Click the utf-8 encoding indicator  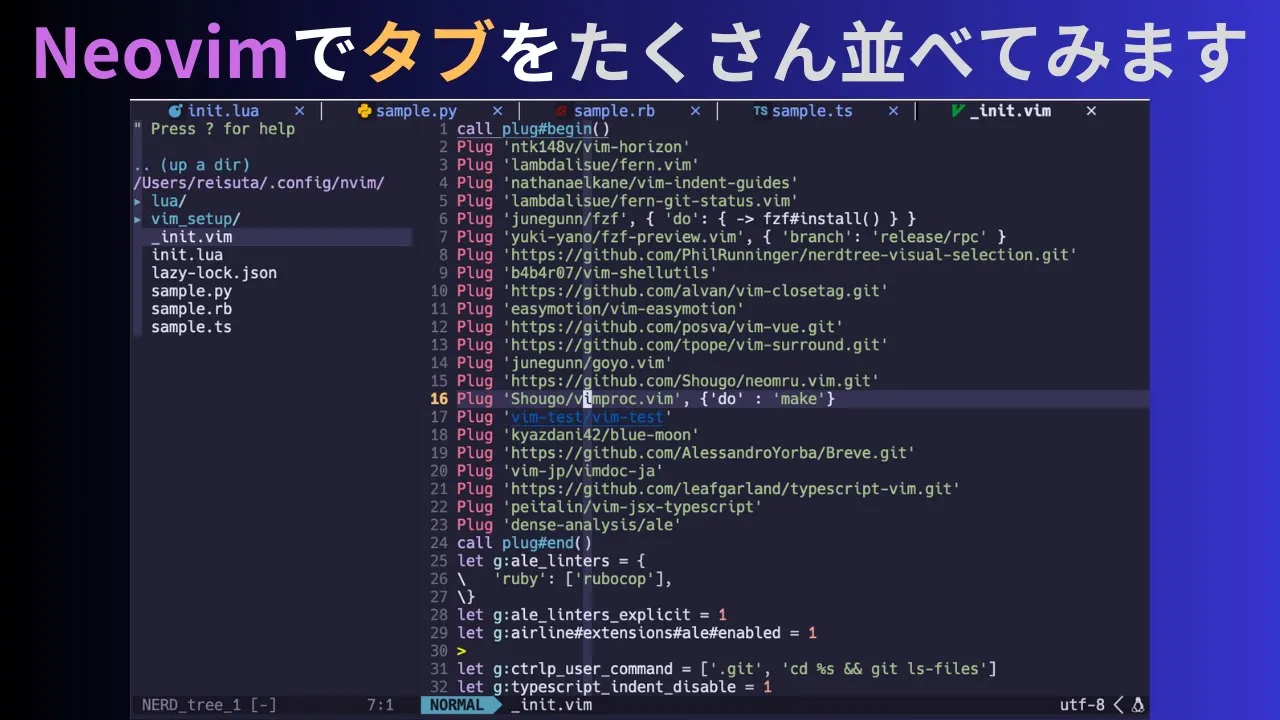tap(1083, 705)
